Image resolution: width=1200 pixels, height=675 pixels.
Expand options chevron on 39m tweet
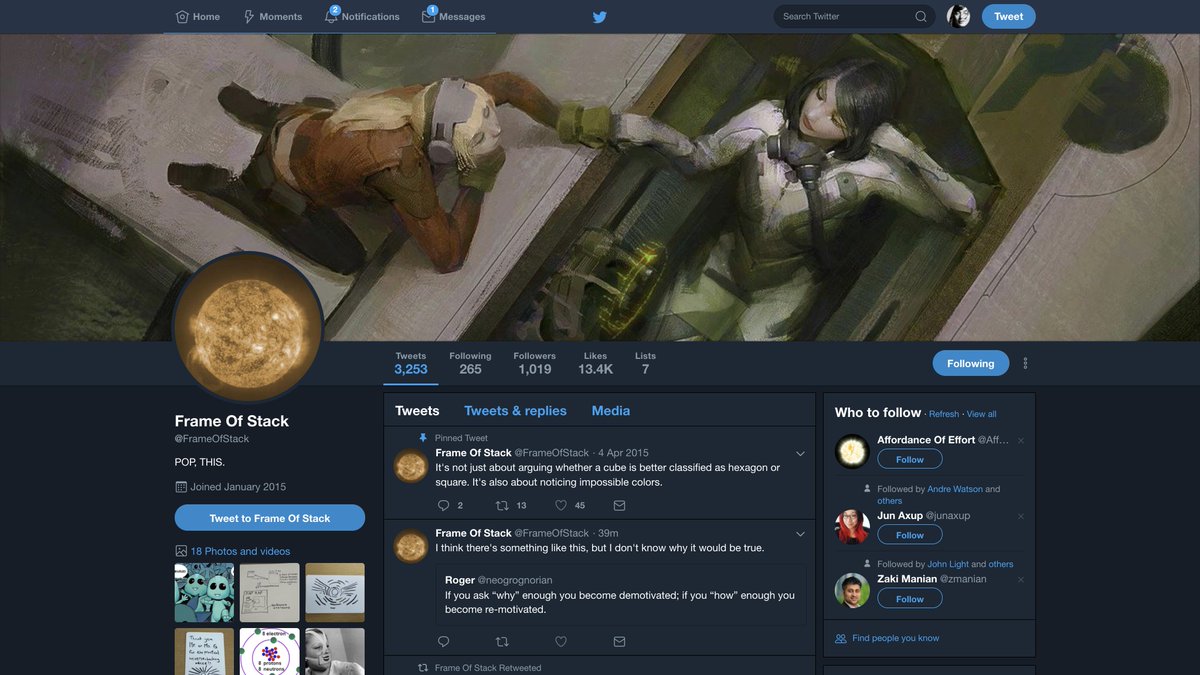[x=800, y=534]
